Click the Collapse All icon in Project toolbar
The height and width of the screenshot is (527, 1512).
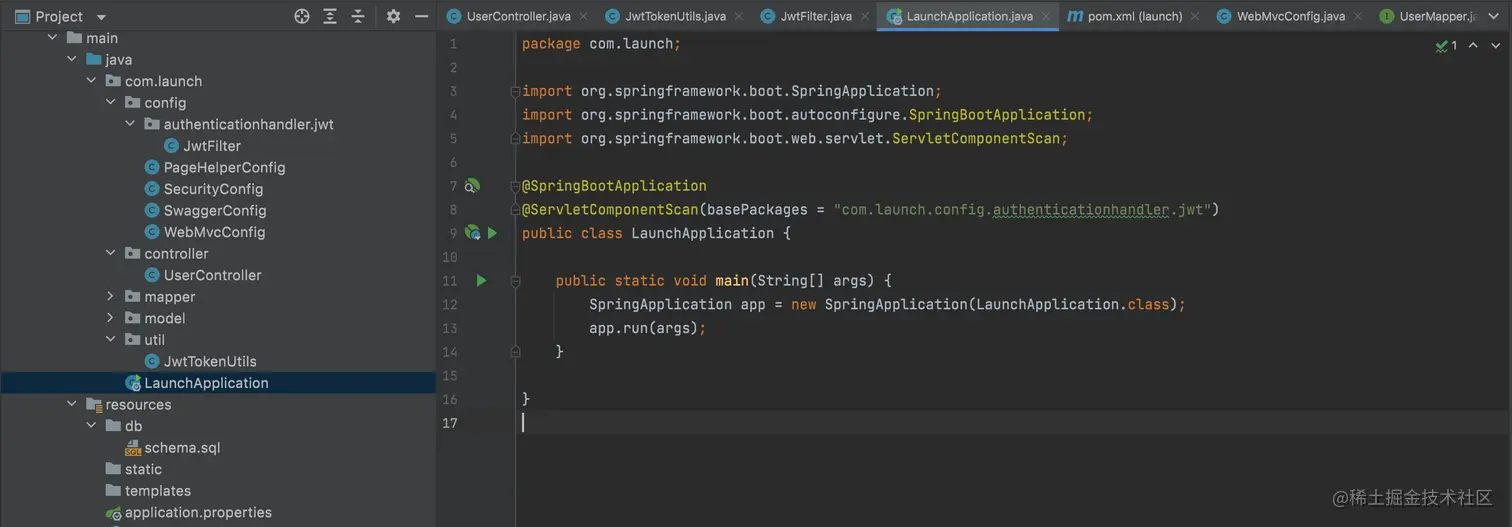pos(357,16)
